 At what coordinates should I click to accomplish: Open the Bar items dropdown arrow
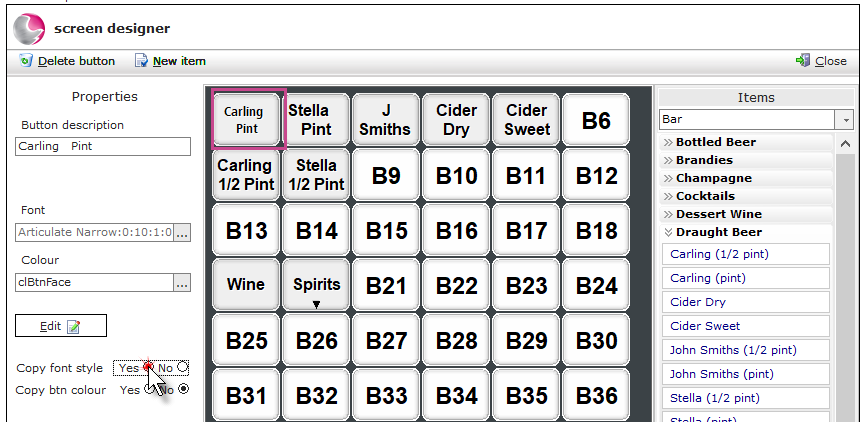[845, 119]
